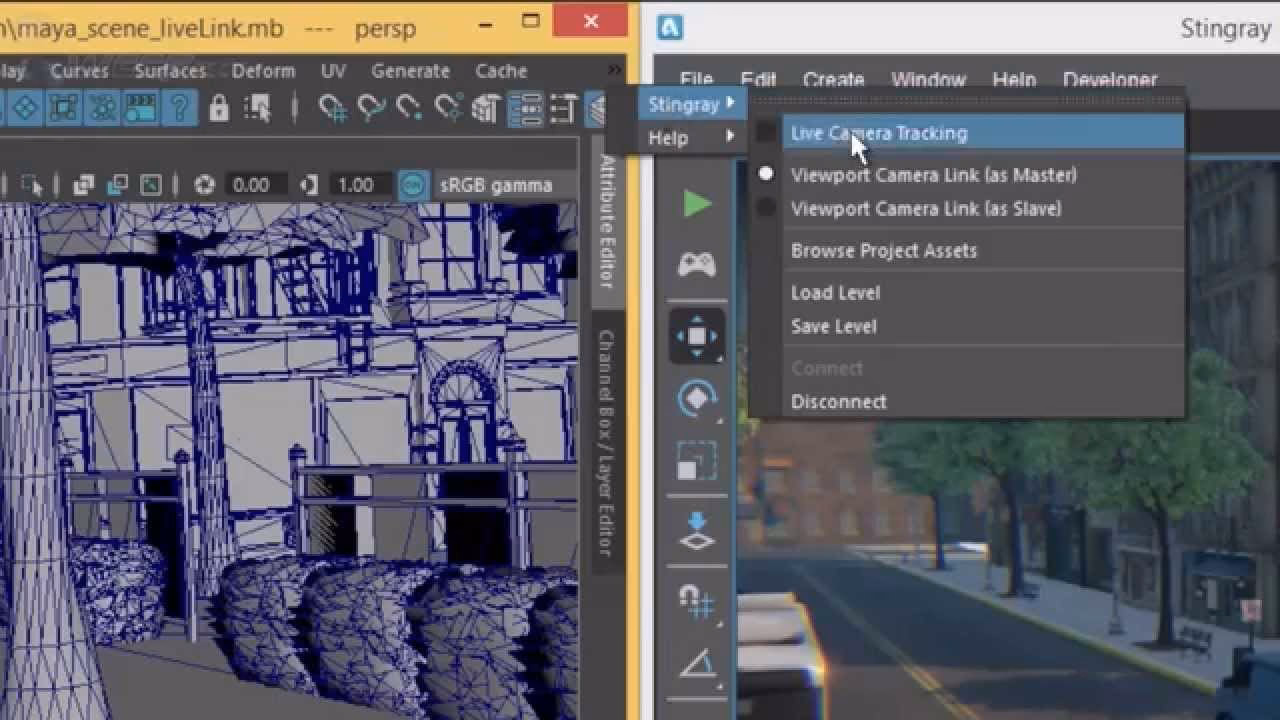The image size is (1280, 720).
Task: Enable Snap to grids magnet in Maya
Action: tap(332, 108)
